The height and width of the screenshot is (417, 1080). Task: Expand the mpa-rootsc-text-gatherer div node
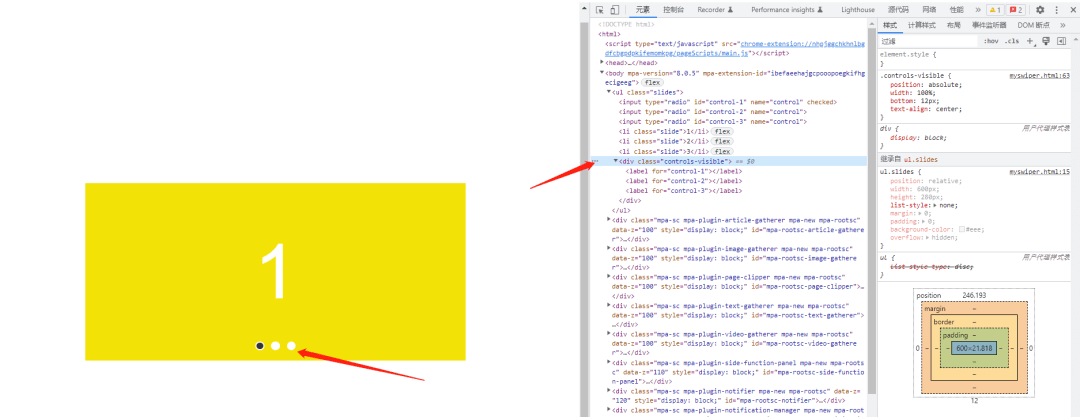coord(609,306)
